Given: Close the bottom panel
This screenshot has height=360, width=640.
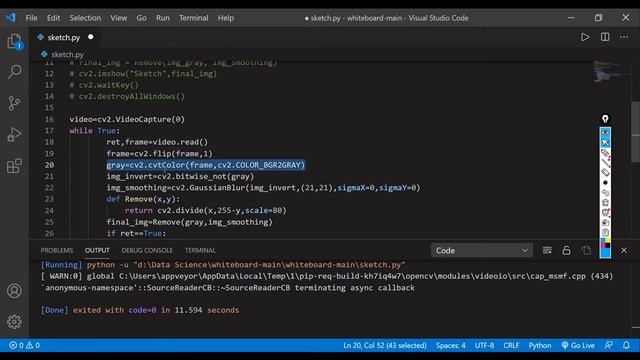Looking at the screenshot, I should click(x=624, y=250).
